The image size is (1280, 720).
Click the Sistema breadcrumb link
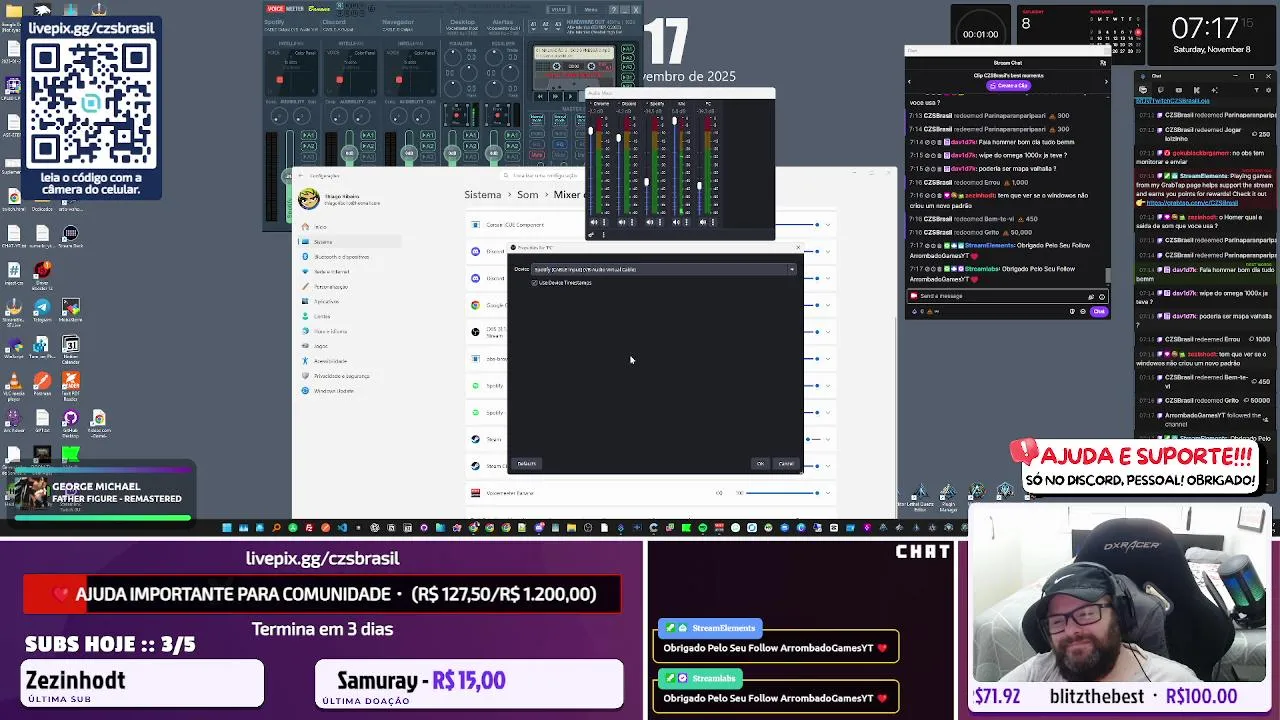483,195
